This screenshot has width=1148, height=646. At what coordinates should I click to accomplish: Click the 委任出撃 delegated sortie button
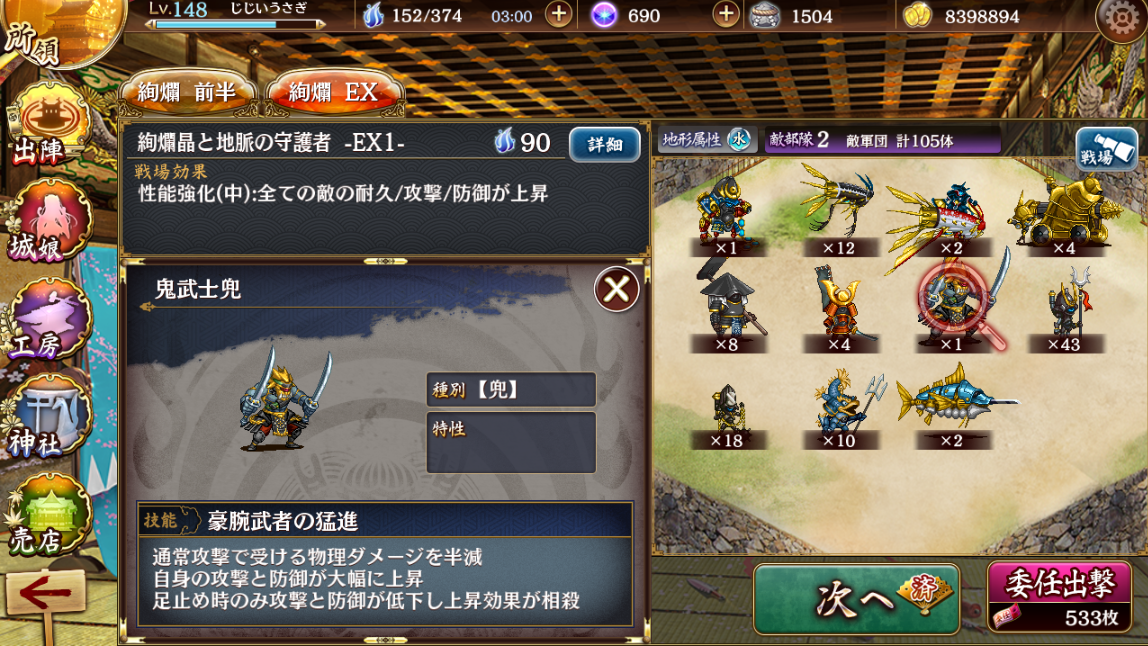tap(1059, 595)
